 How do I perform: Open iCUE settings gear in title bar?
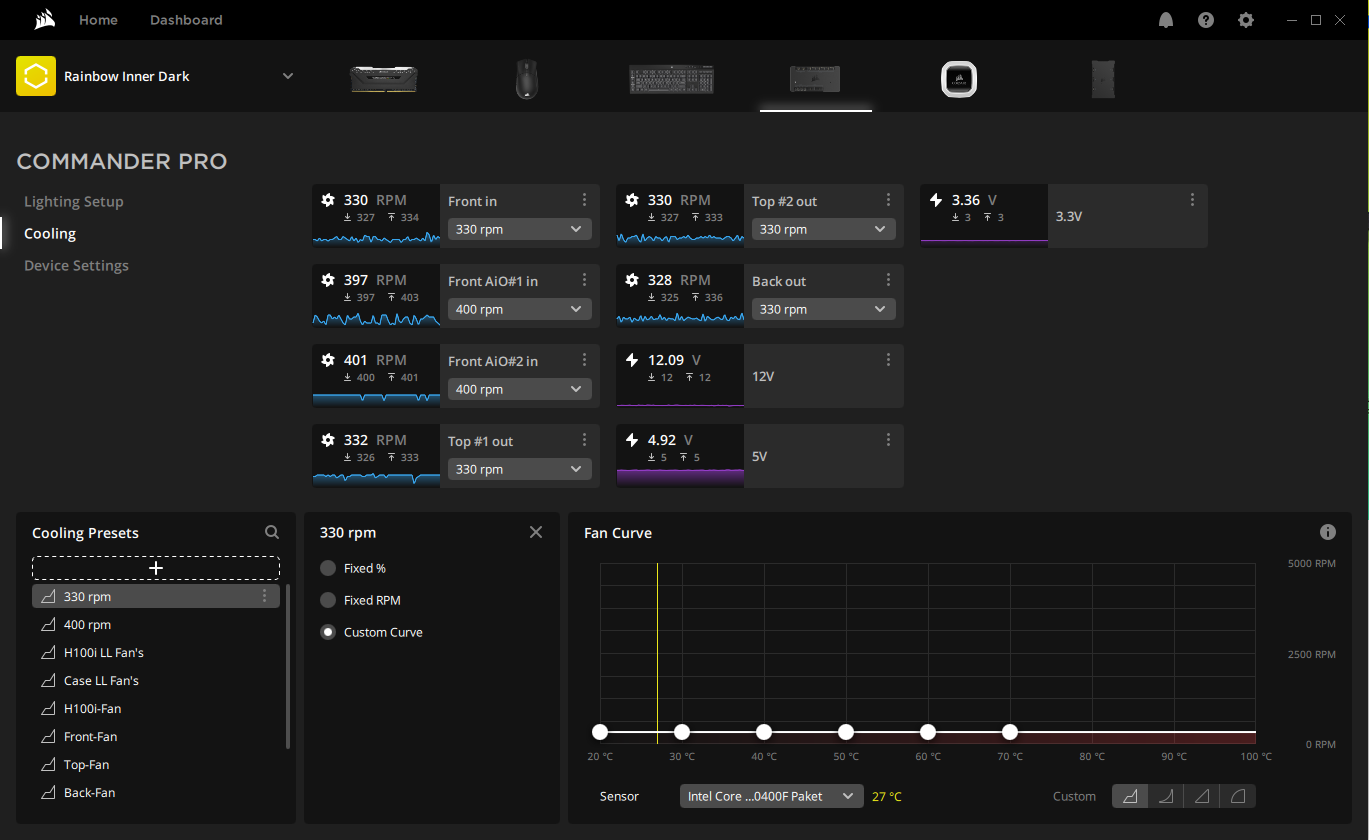pos(1246,20)
